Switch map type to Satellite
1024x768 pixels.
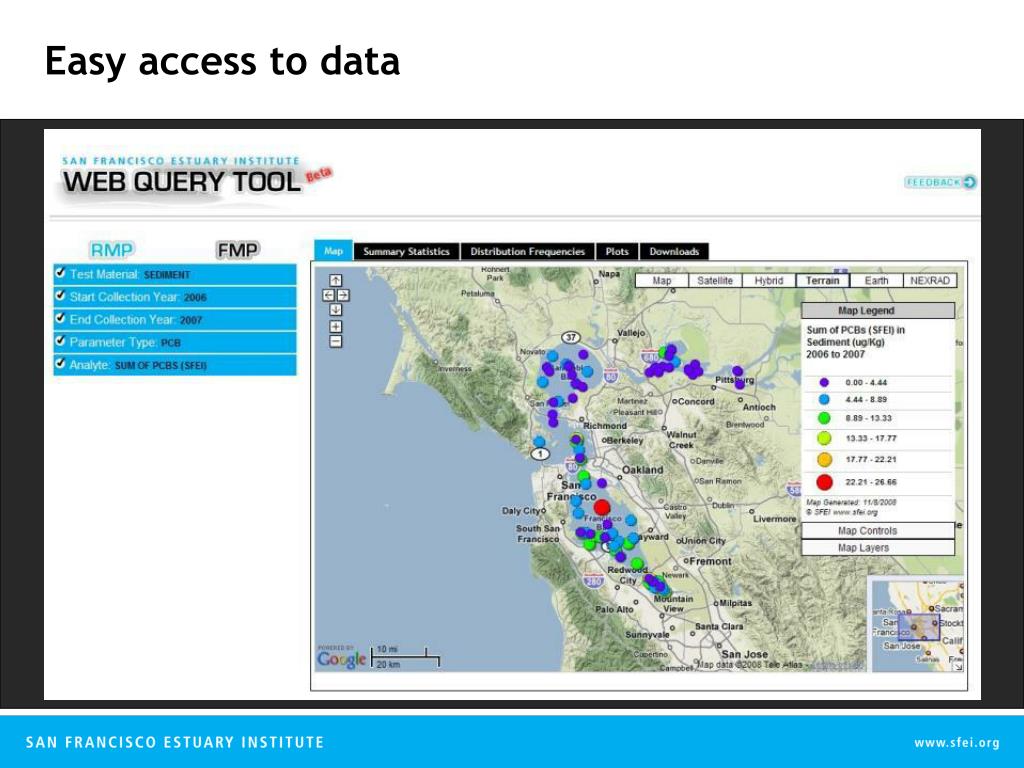[x=715, y=281]
